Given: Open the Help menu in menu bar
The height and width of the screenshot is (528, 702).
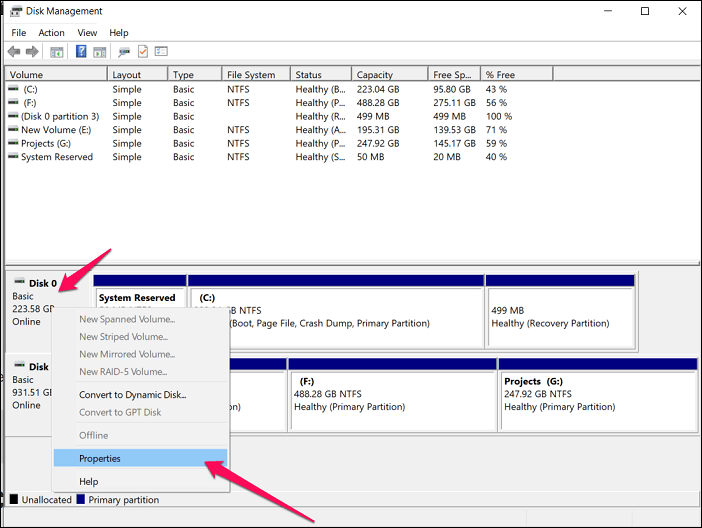Looking at the screenshot, I should click(119, 33).
